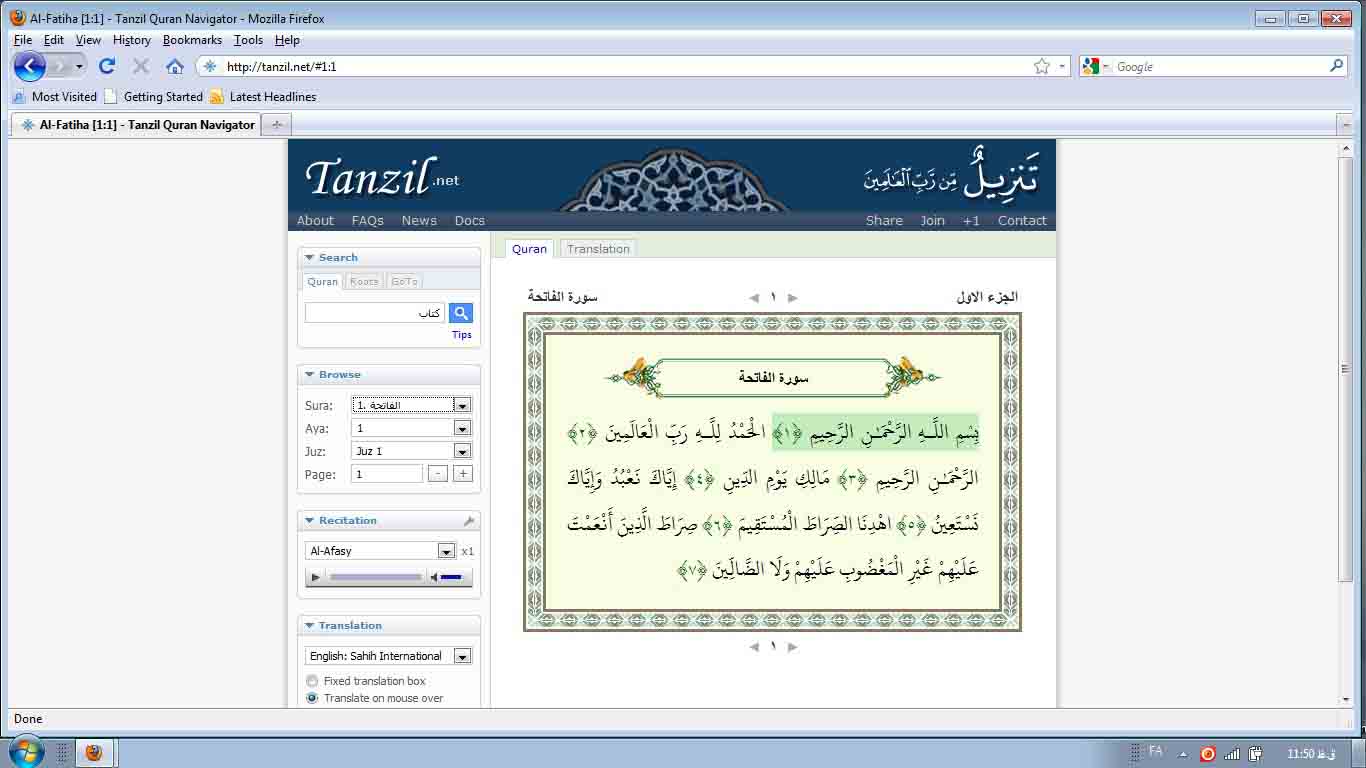This screenshot has width=1366, height=768.
Task: Select Fixed translation box option
Action: pos(312,681)
